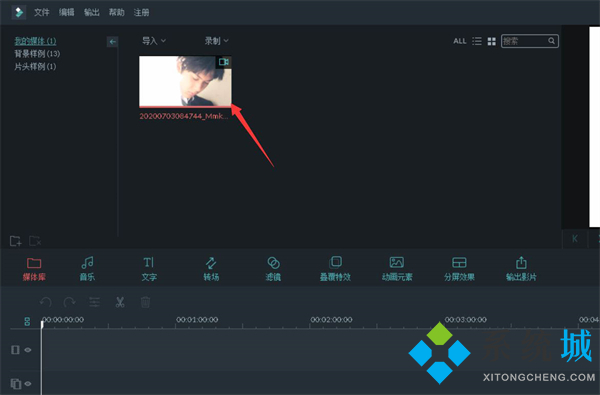Click the preview rewind-to-start button
Screen dimensions: 600x395
(574, 239)
